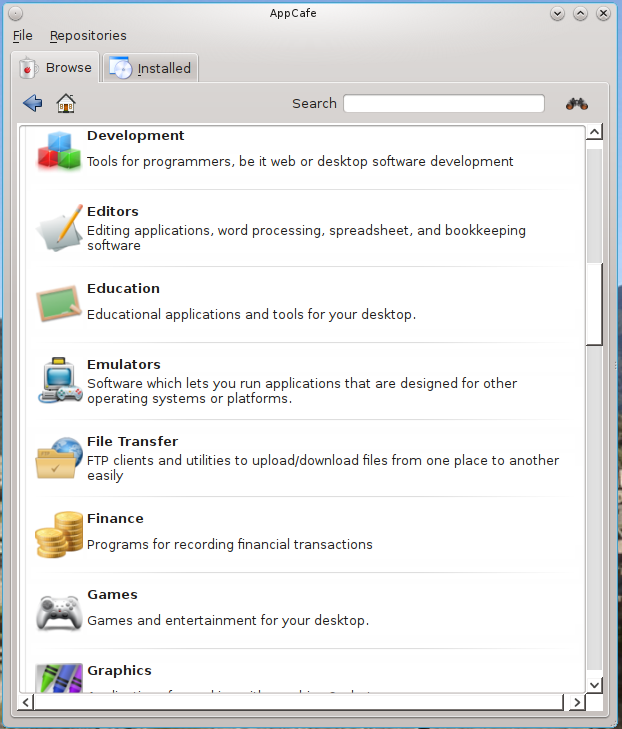Screen dimensions: 622x729
Task: Click 'FTP clients and utilities' description
Action: pos(323,468)
